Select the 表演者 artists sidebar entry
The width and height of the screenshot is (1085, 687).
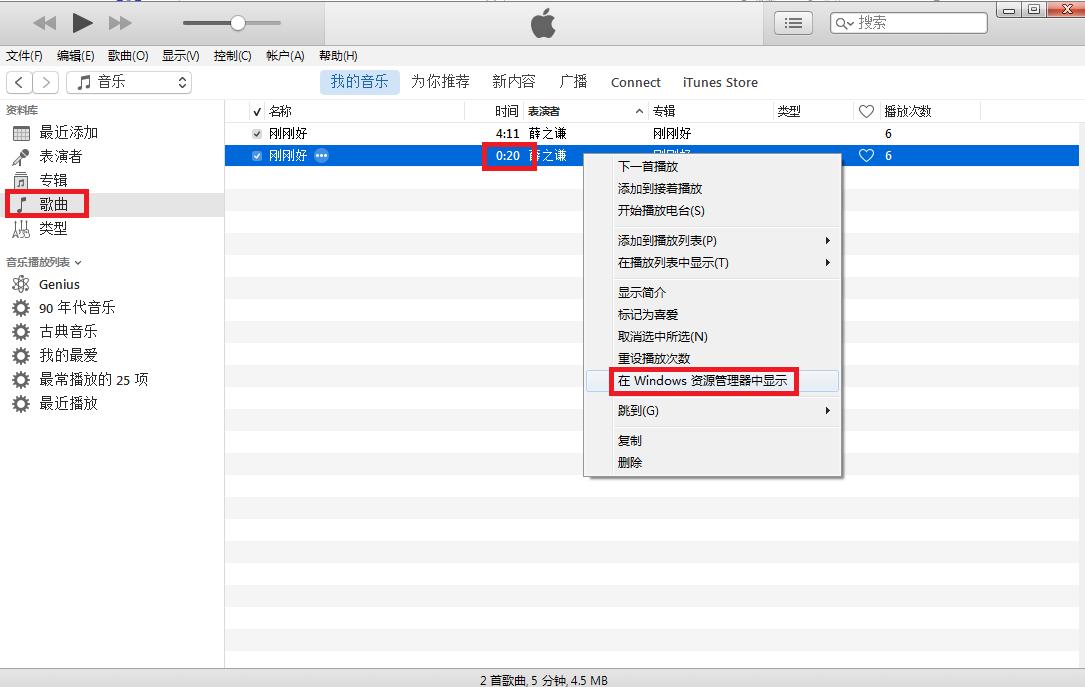pyautogui.click(x=57, y=156)
